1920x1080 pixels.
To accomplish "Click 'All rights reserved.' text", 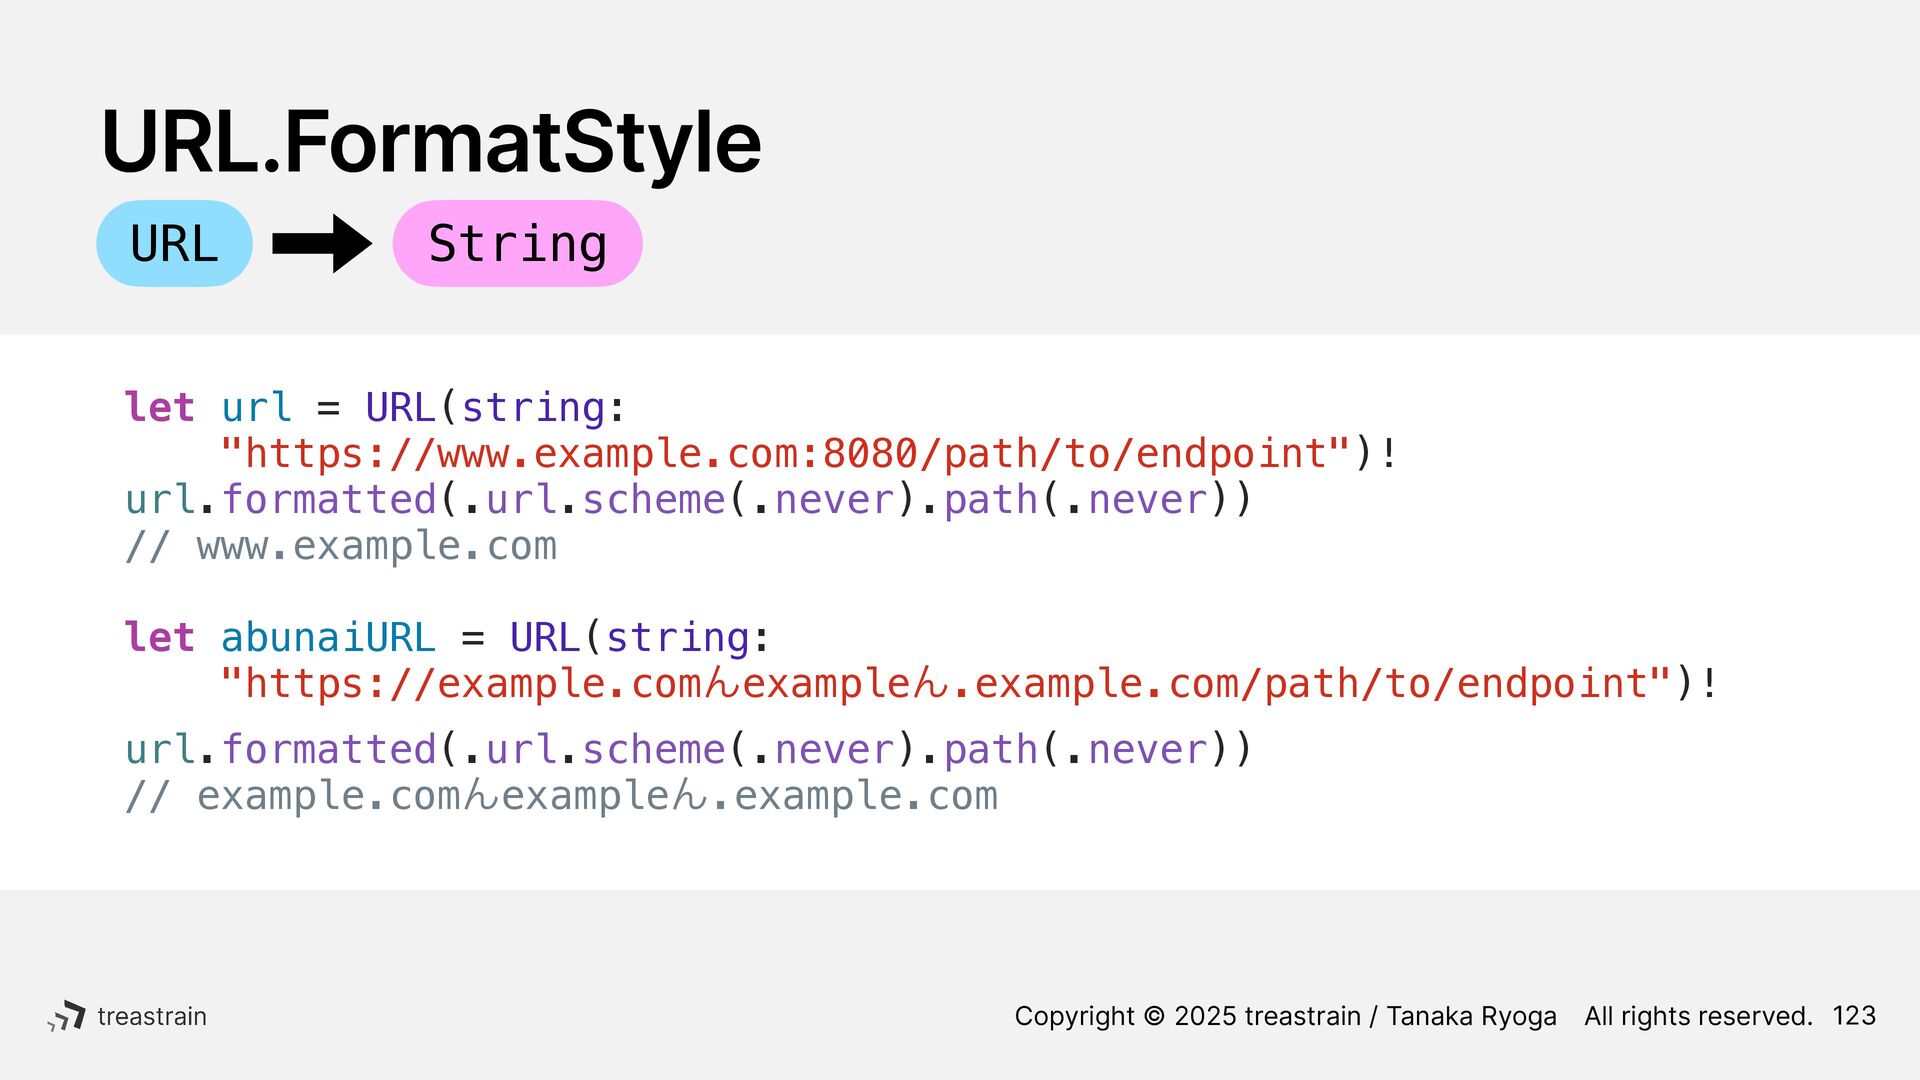I will pos(1698,1016).
